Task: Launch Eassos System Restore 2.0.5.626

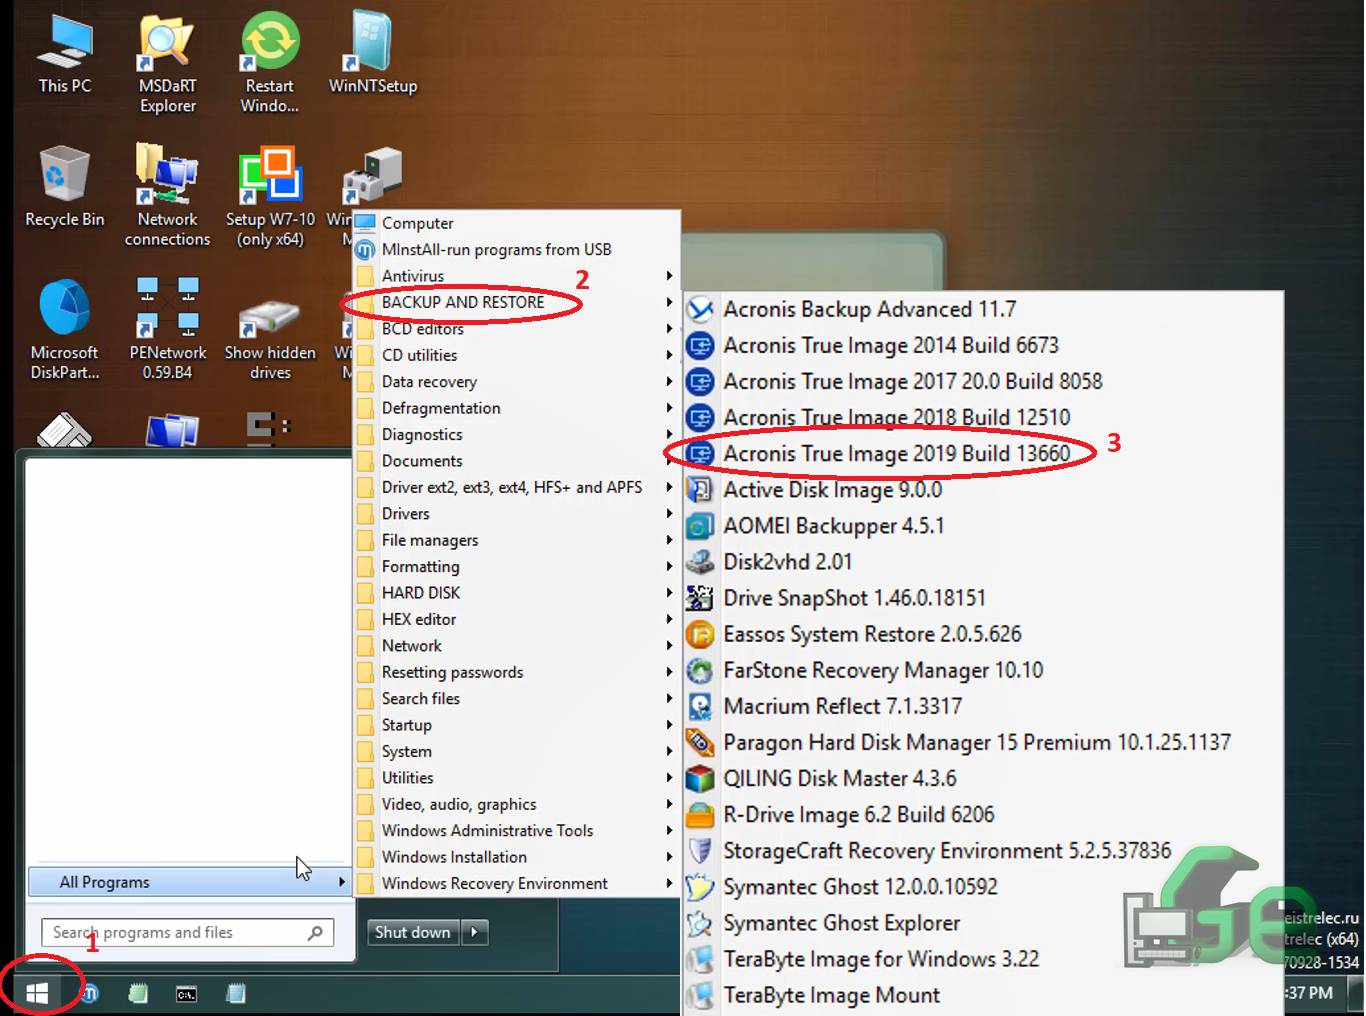Action: click(982, 633)
